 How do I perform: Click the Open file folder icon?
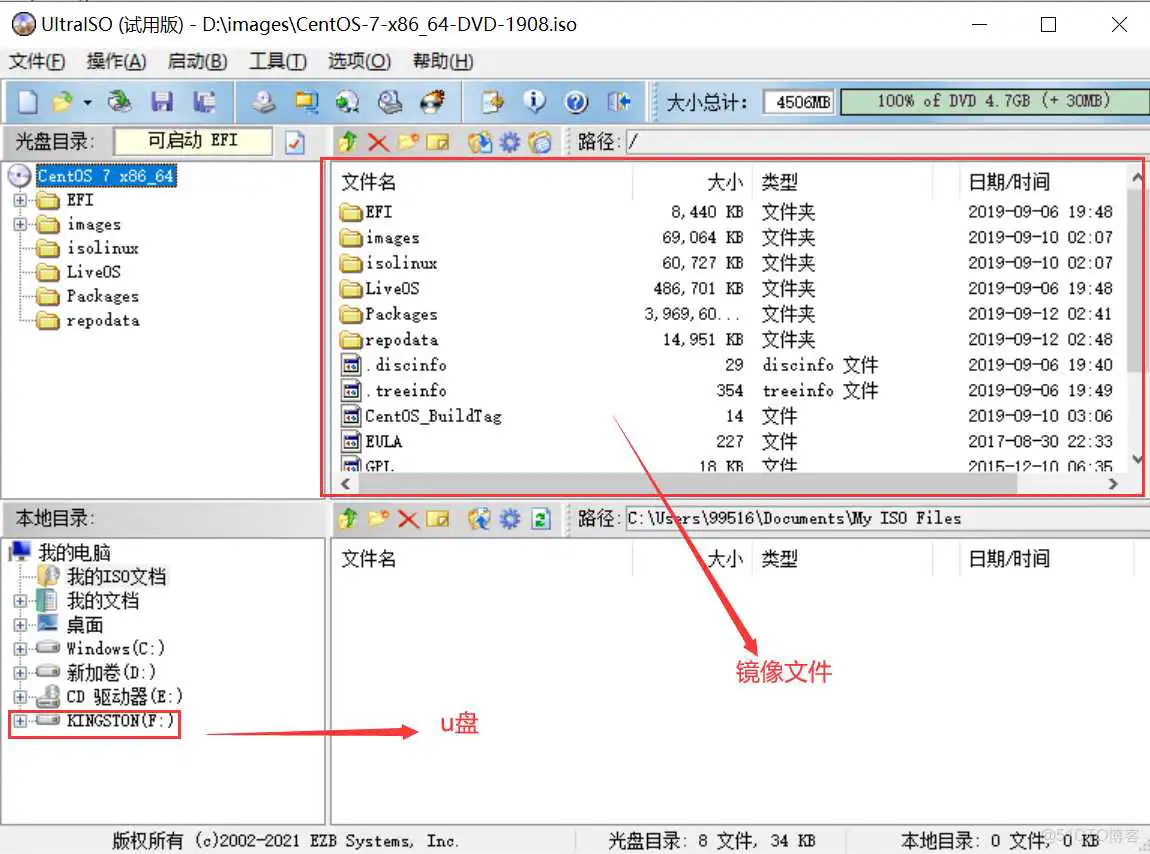click(x=63, y=101)
